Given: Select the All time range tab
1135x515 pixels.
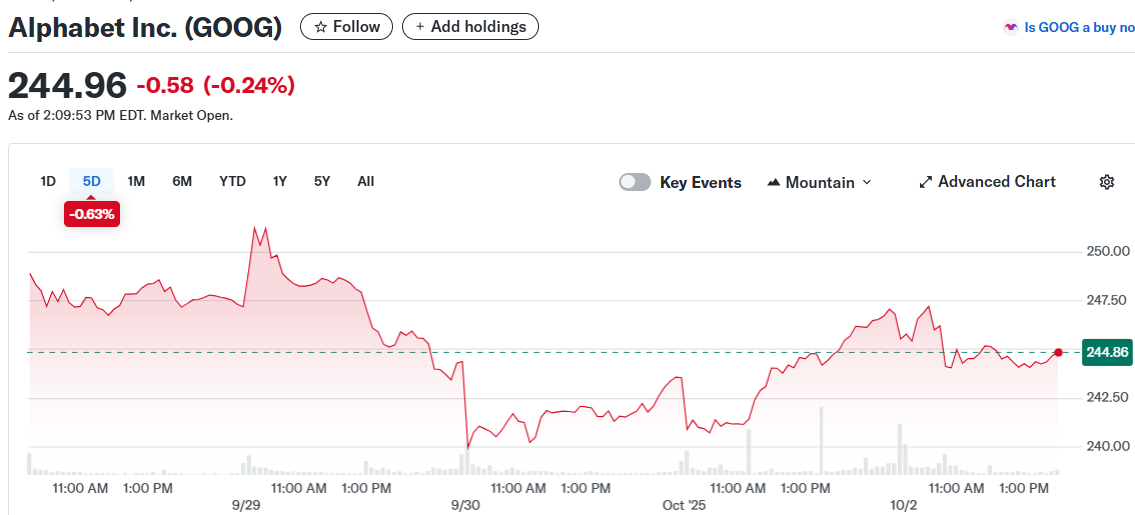Looking at the screenshot, I should coord(366,181).
